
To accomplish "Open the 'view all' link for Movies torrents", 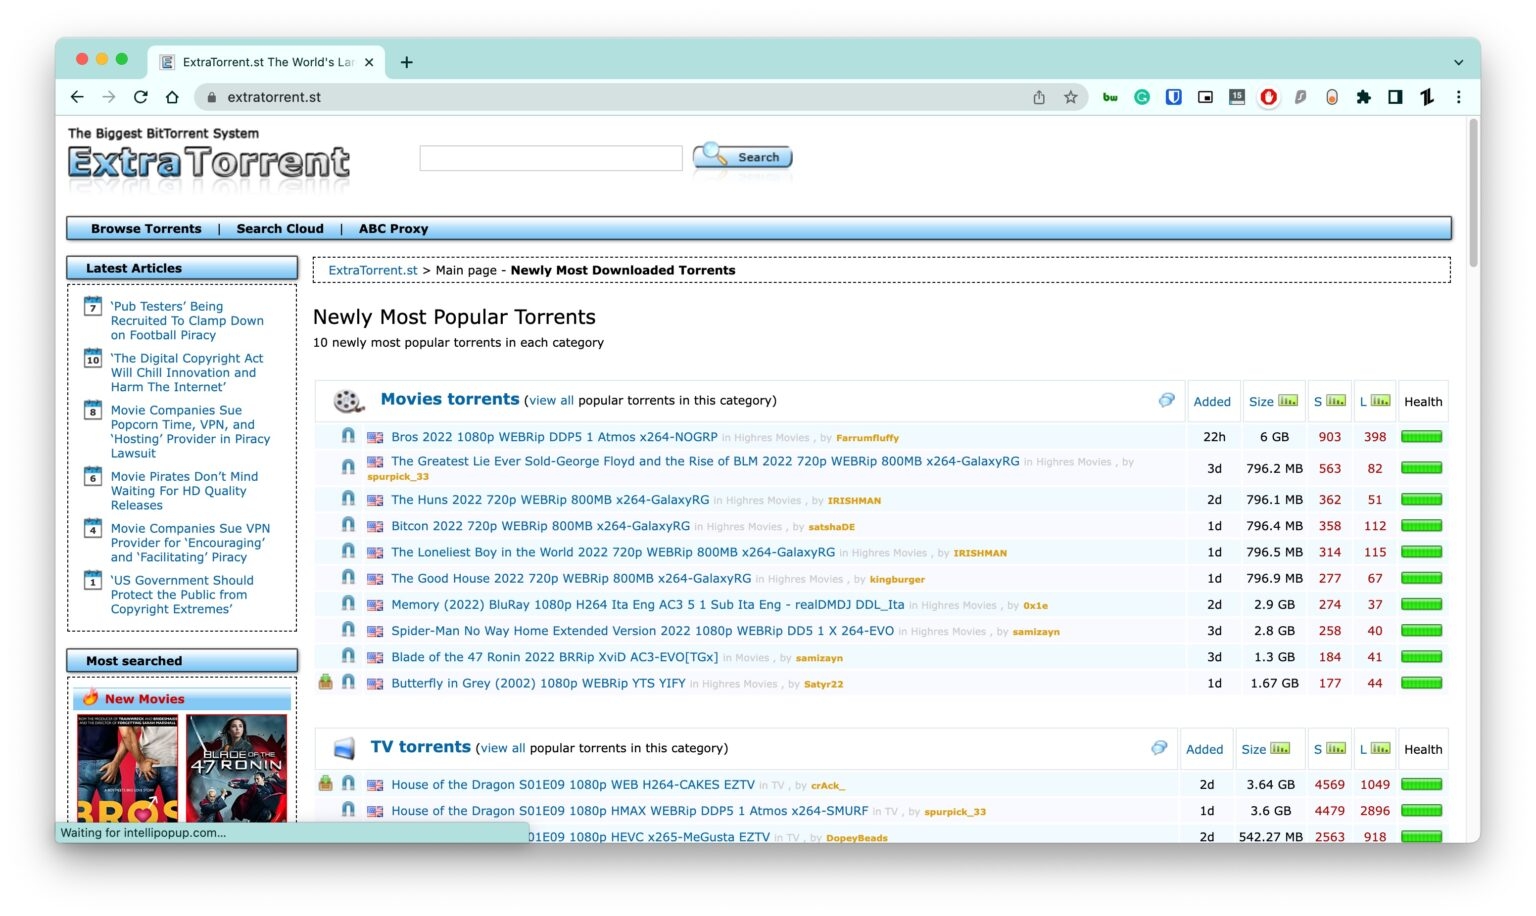I will pyautogui.click(x=550, y=400).
